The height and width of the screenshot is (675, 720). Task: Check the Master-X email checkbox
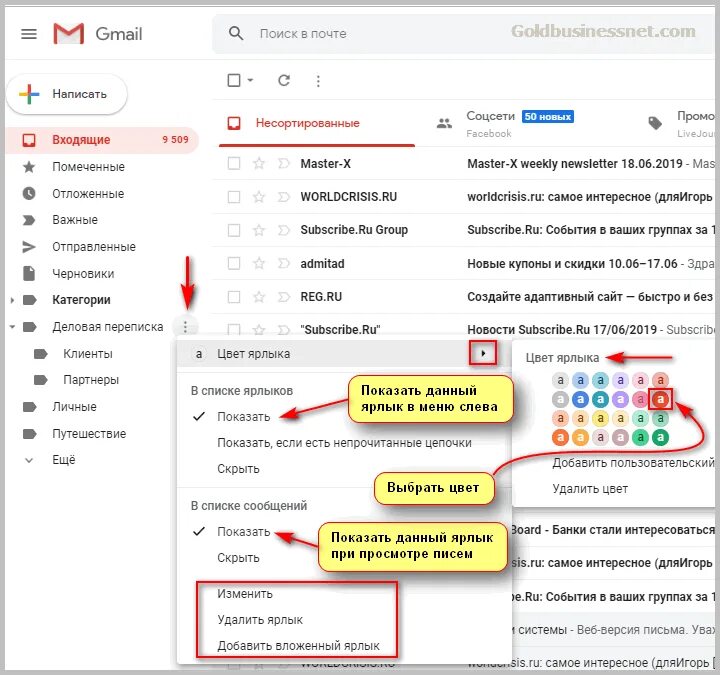(x=234, y=163)
